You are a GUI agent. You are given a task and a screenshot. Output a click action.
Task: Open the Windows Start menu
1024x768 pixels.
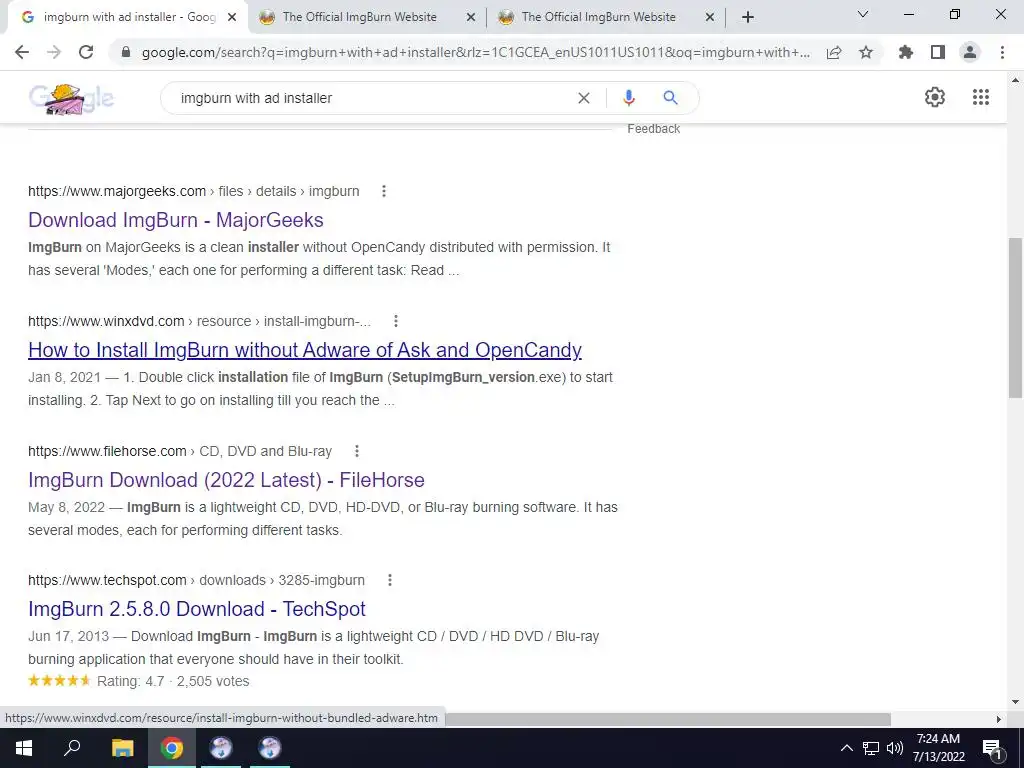(x=24, y=748)
